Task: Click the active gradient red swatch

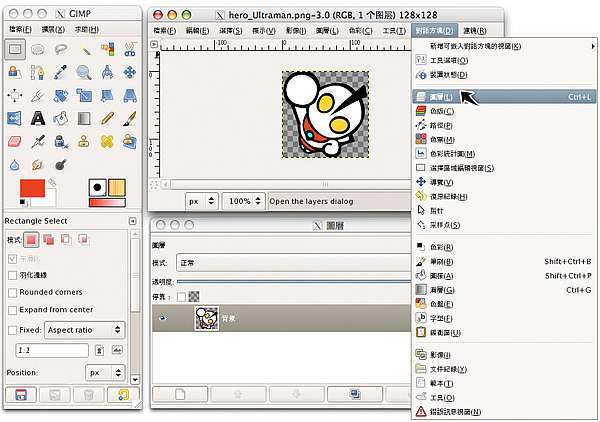Action: (107, 203)
